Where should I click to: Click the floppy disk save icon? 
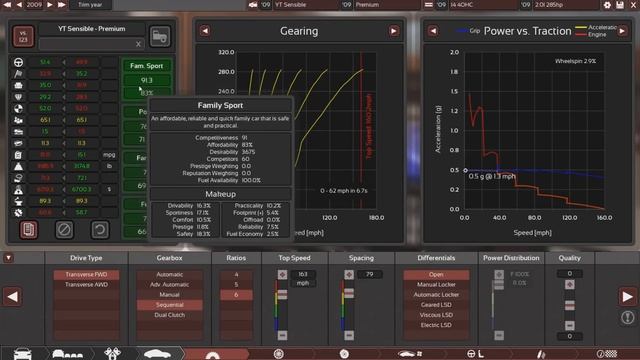[x=620, y=5]
